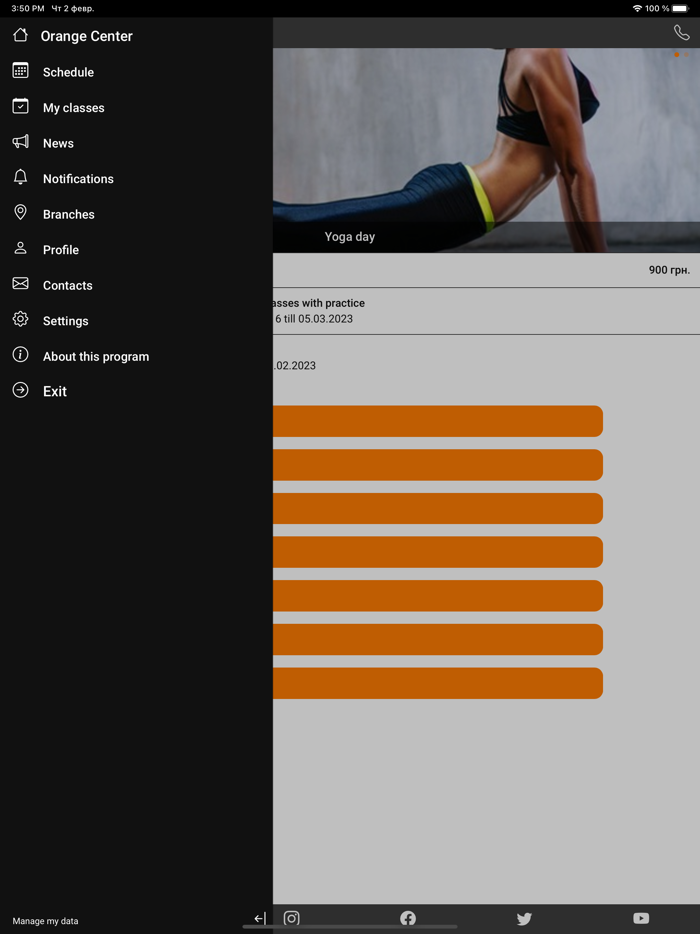Open the Twitter link icon

[524, 919]
